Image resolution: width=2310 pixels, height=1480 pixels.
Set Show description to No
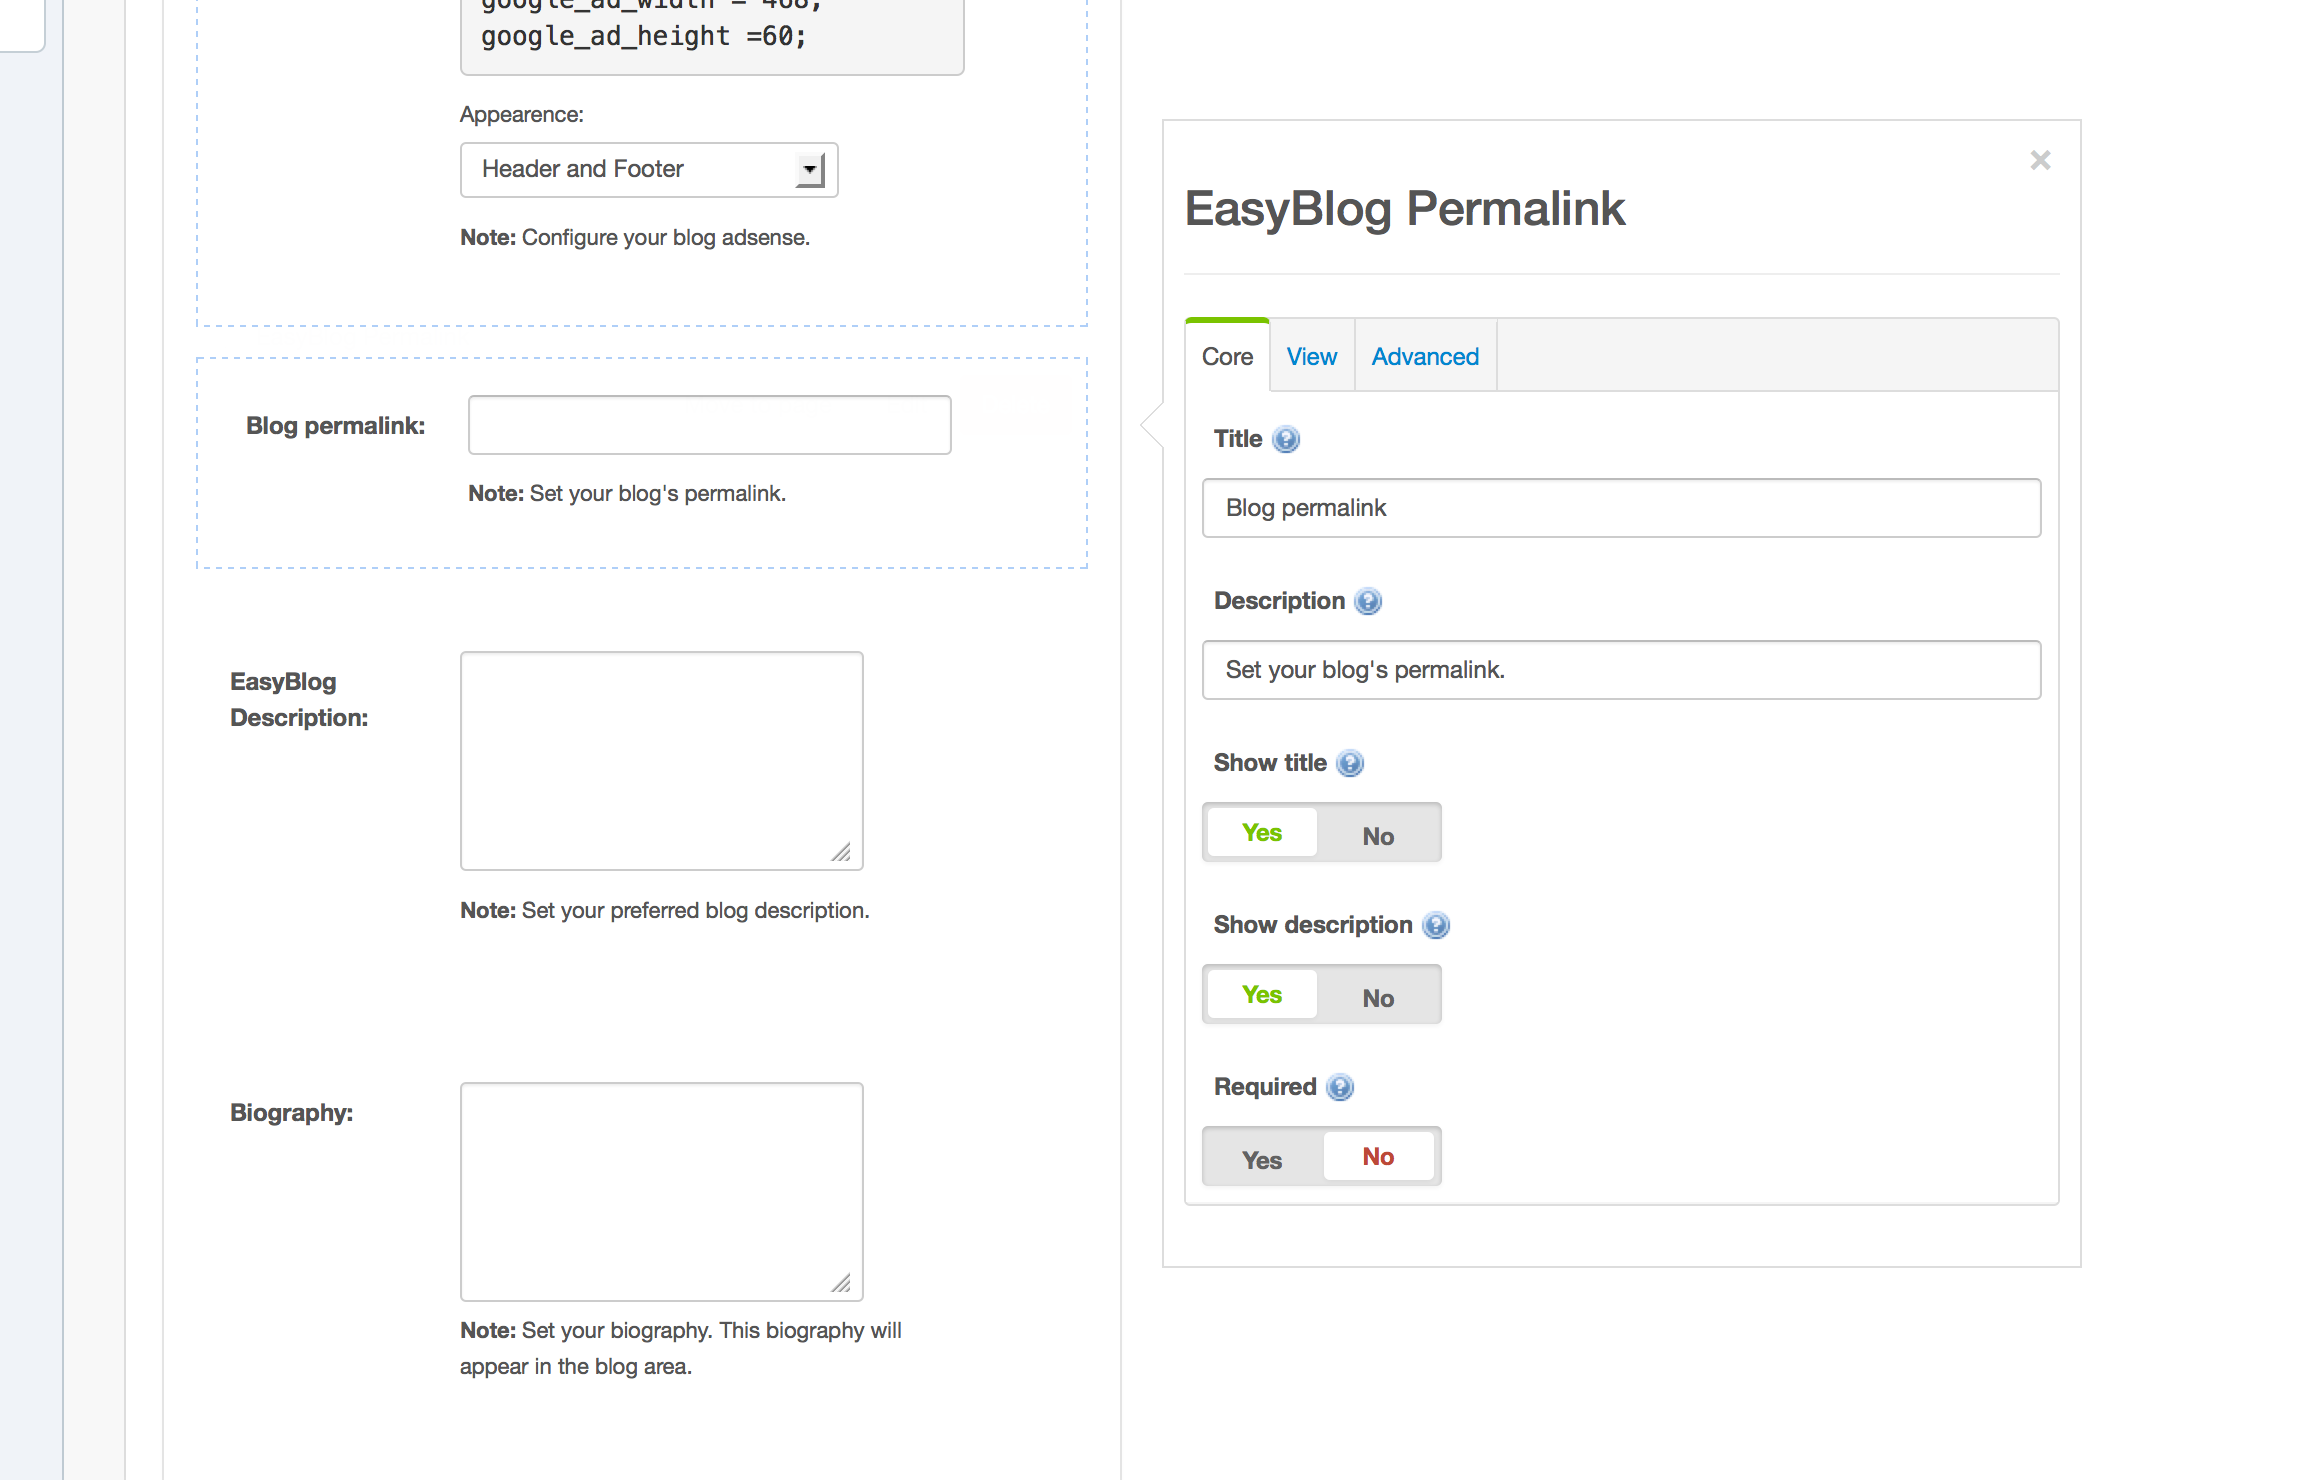pos(1378,997)
